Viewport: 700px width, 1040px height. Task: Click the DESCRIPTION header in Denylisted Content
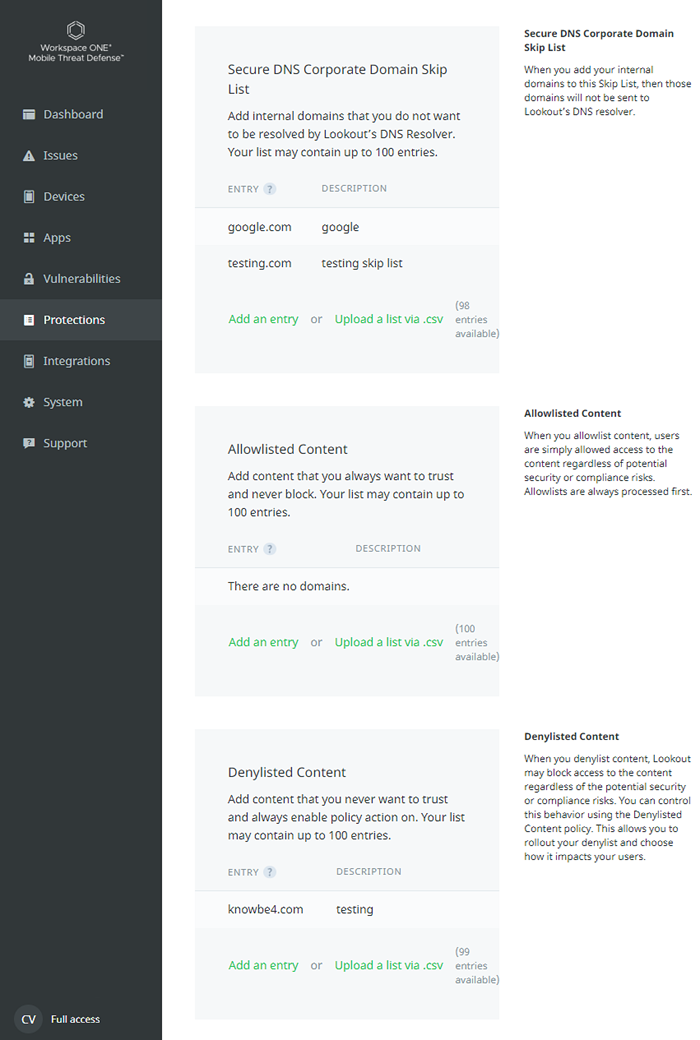pyautogui.click(x=368, y=872)
